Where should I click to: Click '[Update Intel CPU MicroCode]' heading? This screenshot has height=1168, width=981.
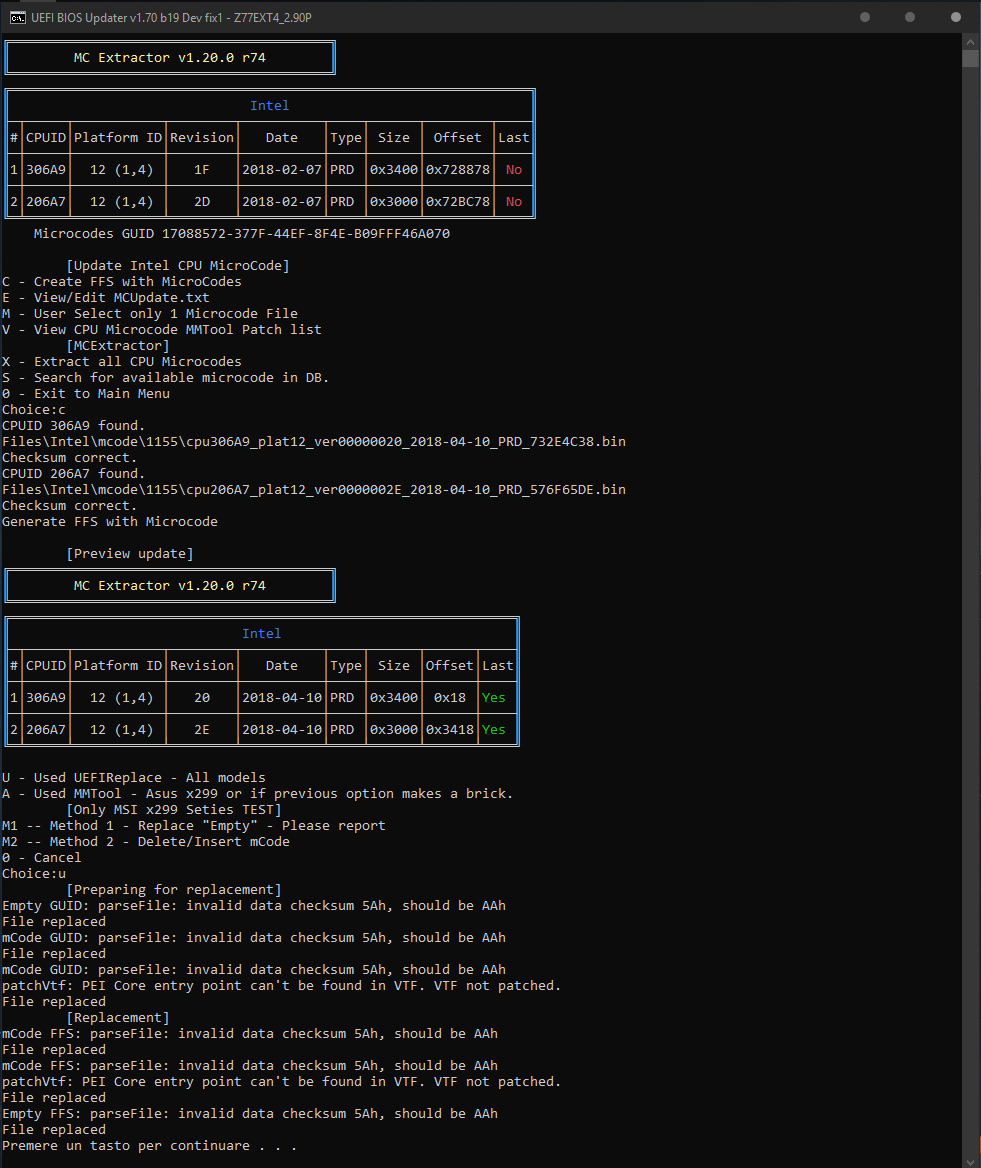click(x=178, y=266)
